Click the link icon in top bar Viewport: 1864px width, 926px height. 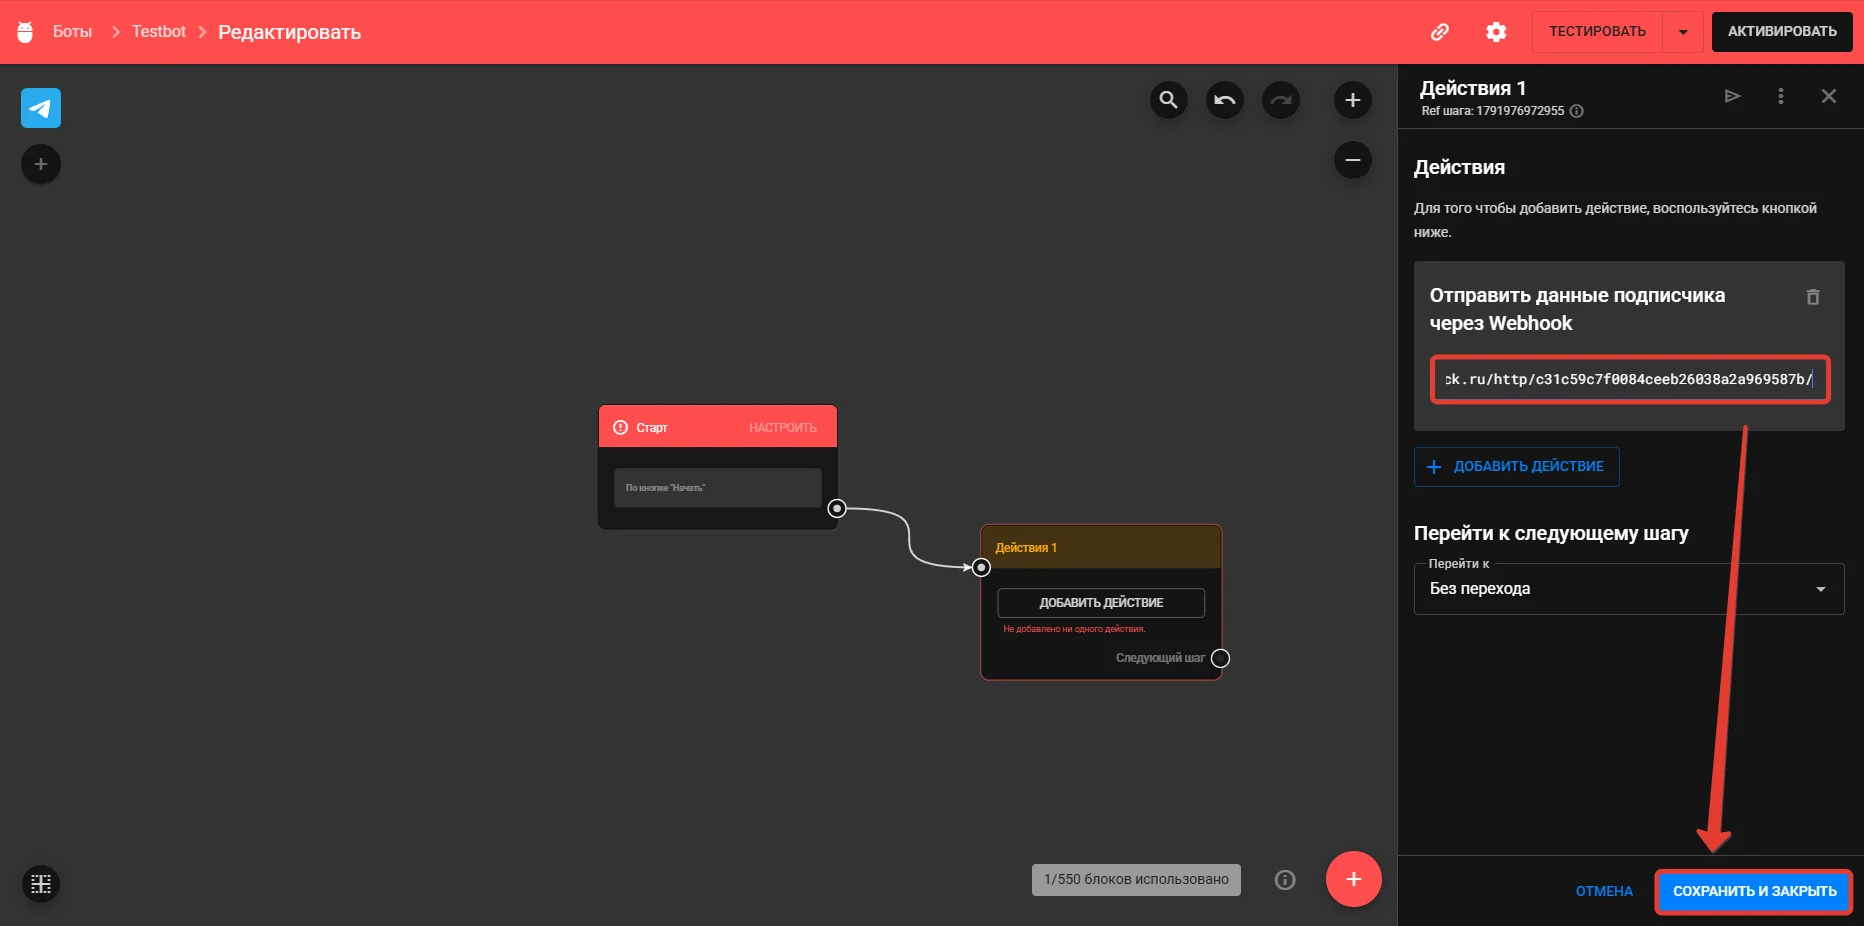[x=1440, y=32]
